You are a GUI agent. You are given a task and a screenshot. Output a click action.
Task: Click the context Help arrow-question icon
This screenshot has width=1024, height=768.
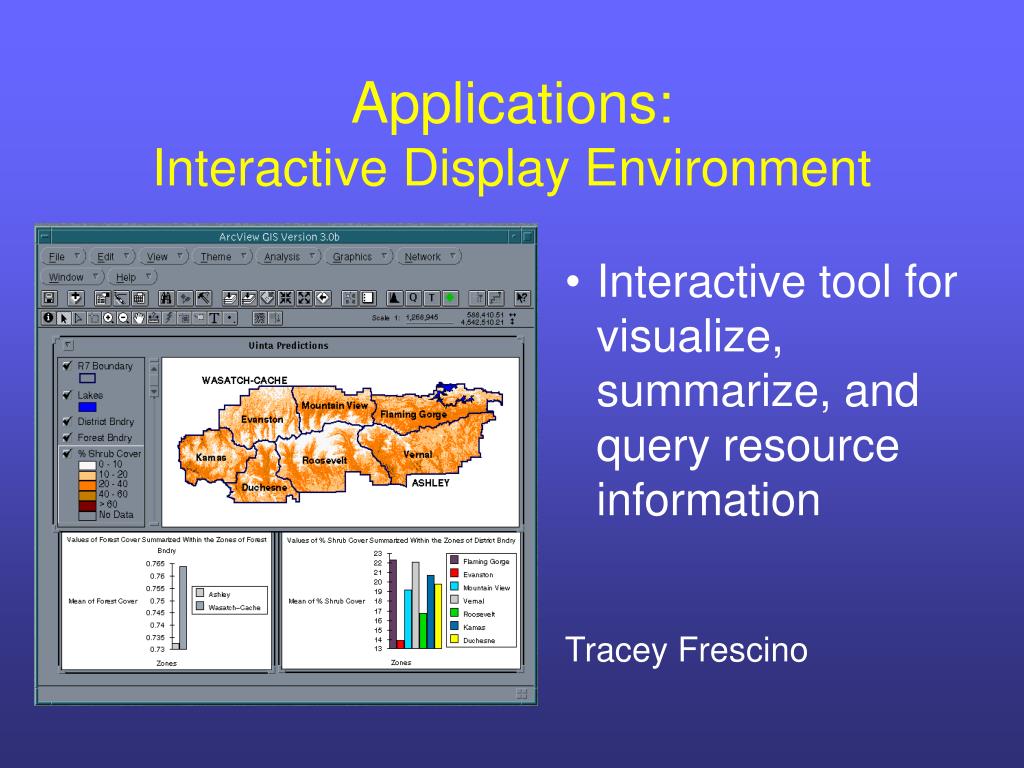coord(522,298)
